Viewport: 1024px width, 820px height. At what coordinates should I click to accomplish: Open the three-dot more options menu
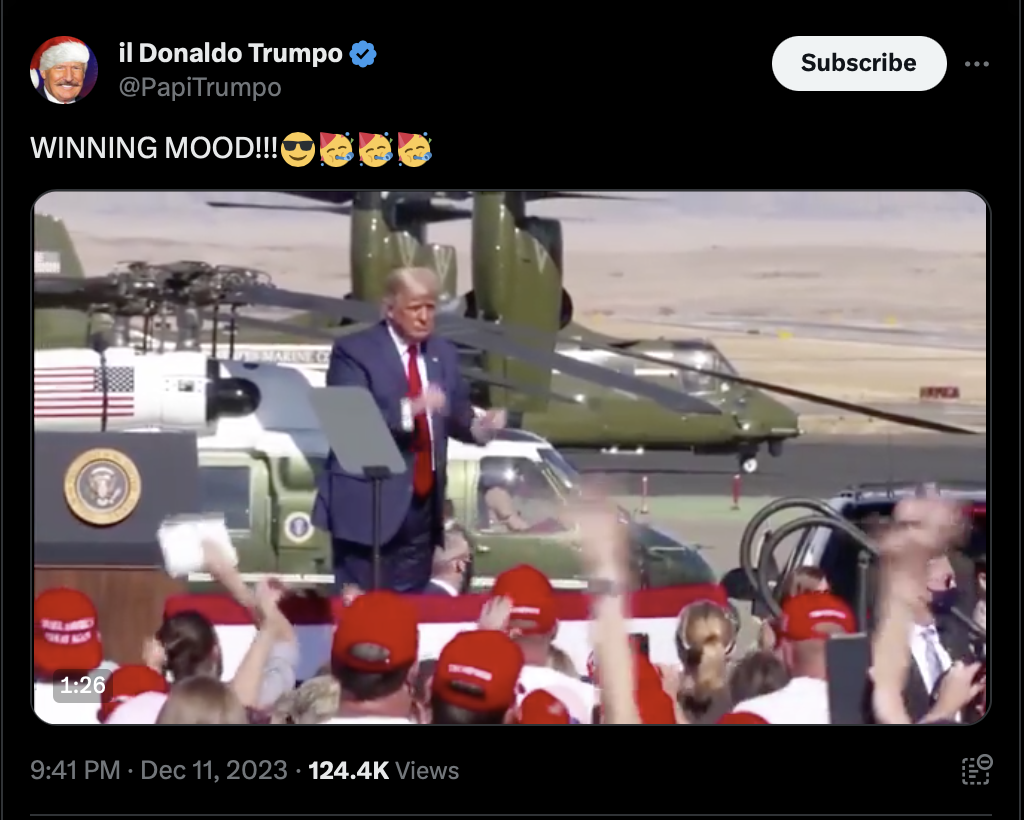pyautogui.click(x=976, y=64)
